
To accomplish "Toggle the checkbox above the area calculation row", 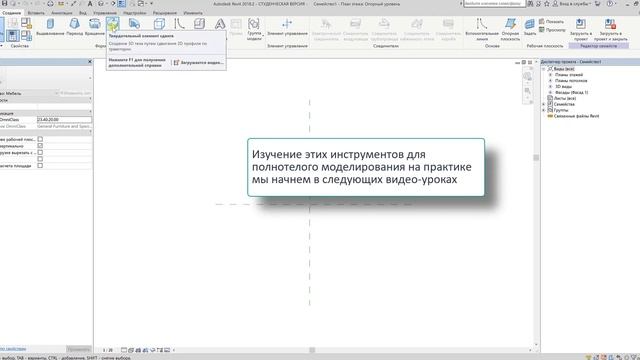I will [40, 159].
